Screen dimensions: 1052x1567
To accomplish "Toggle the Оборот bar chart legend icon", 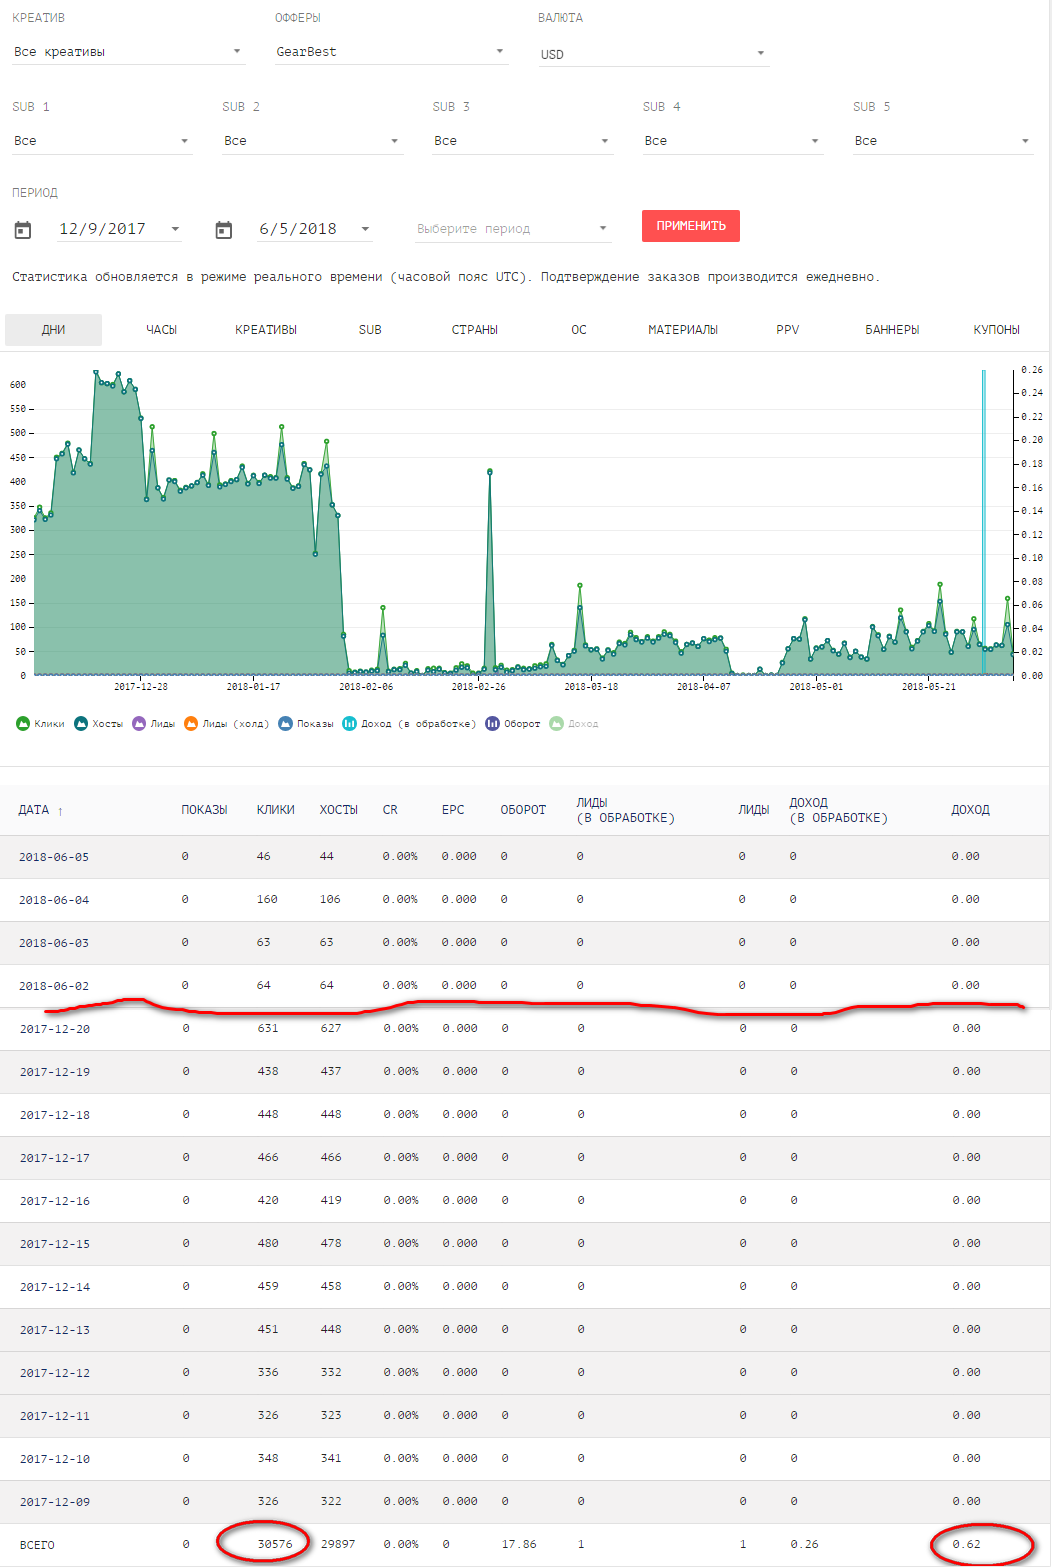I will 492,723.
